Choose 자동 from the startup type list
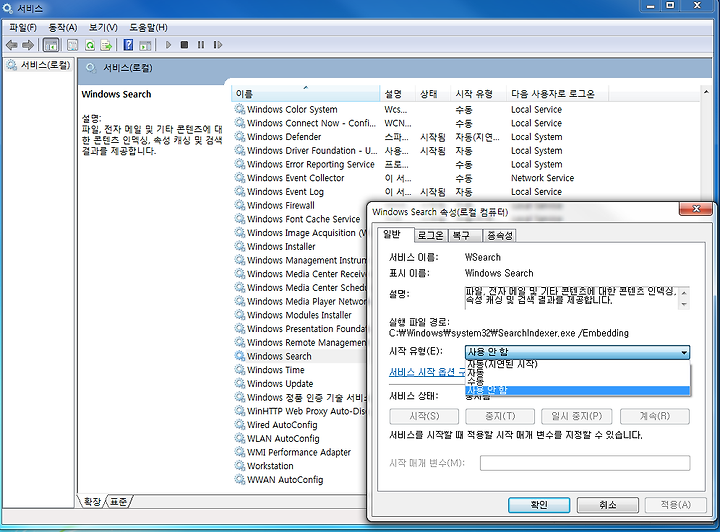Viewport: 720px width, 532px height. coord(577,373)
